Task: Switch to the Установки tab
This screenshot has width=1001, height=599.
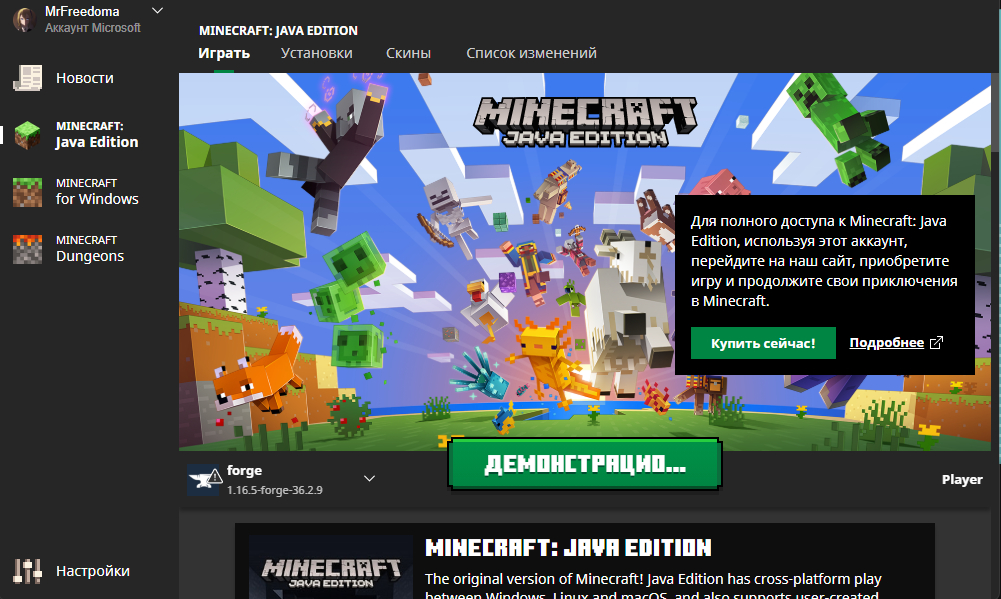Action: click(x=317, y=53)
